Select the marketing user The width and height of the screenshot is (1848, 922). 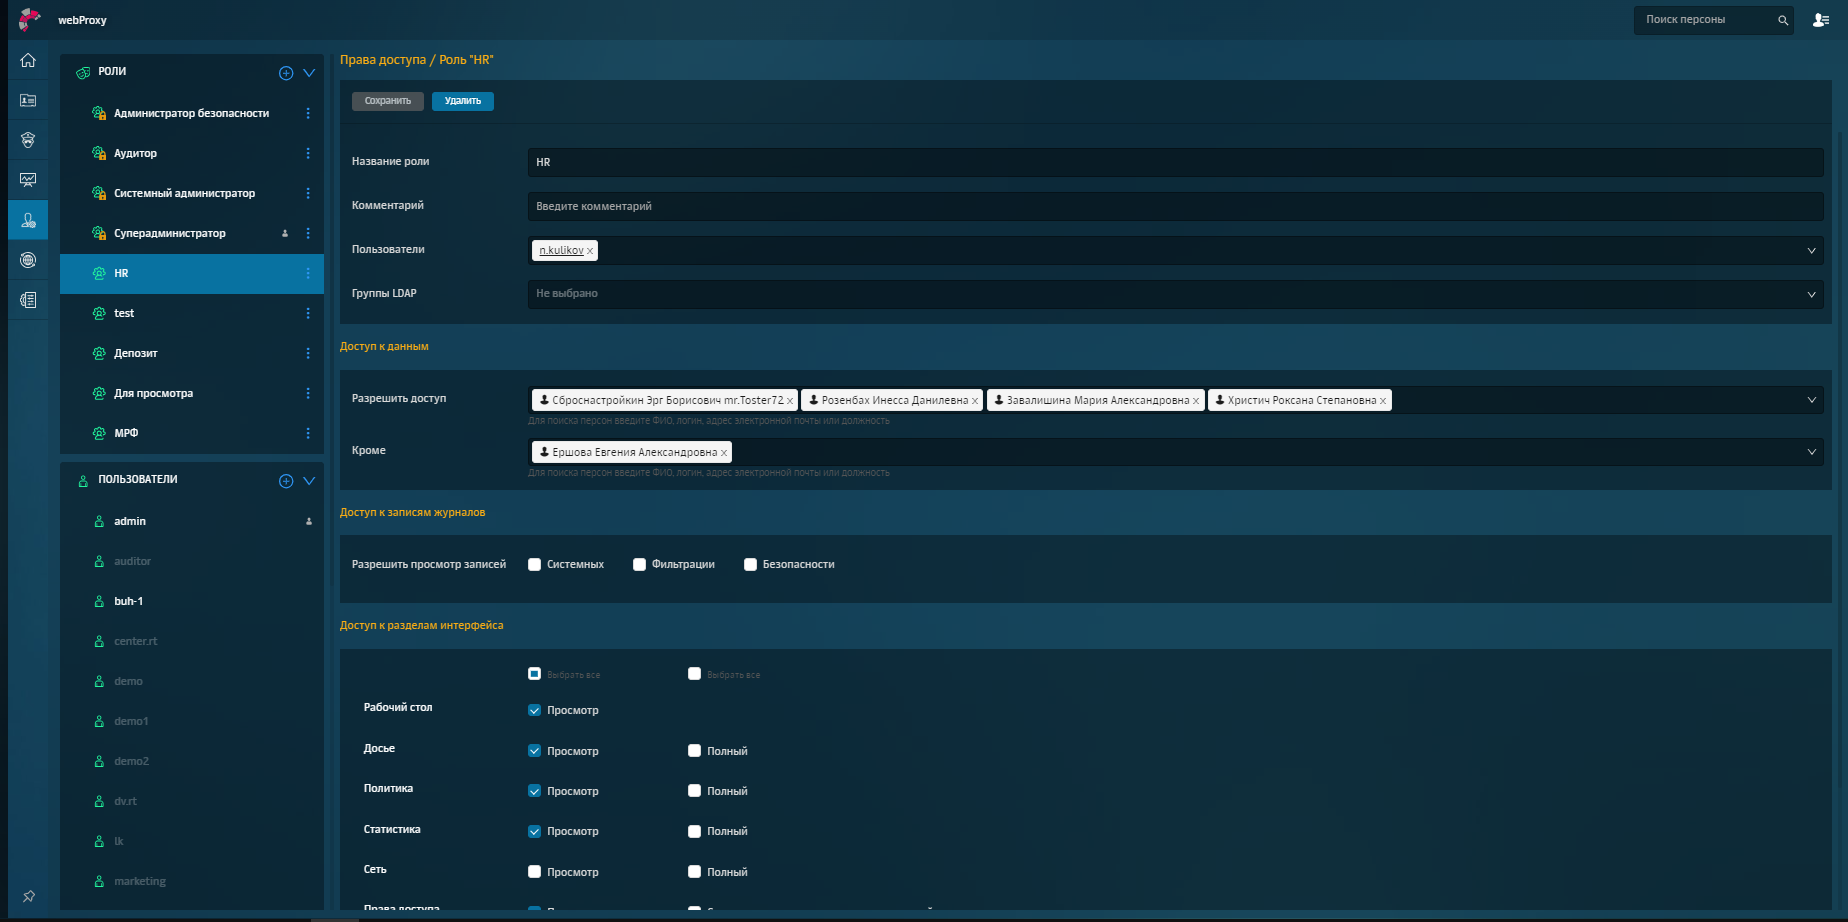click(x=192, y=881)
